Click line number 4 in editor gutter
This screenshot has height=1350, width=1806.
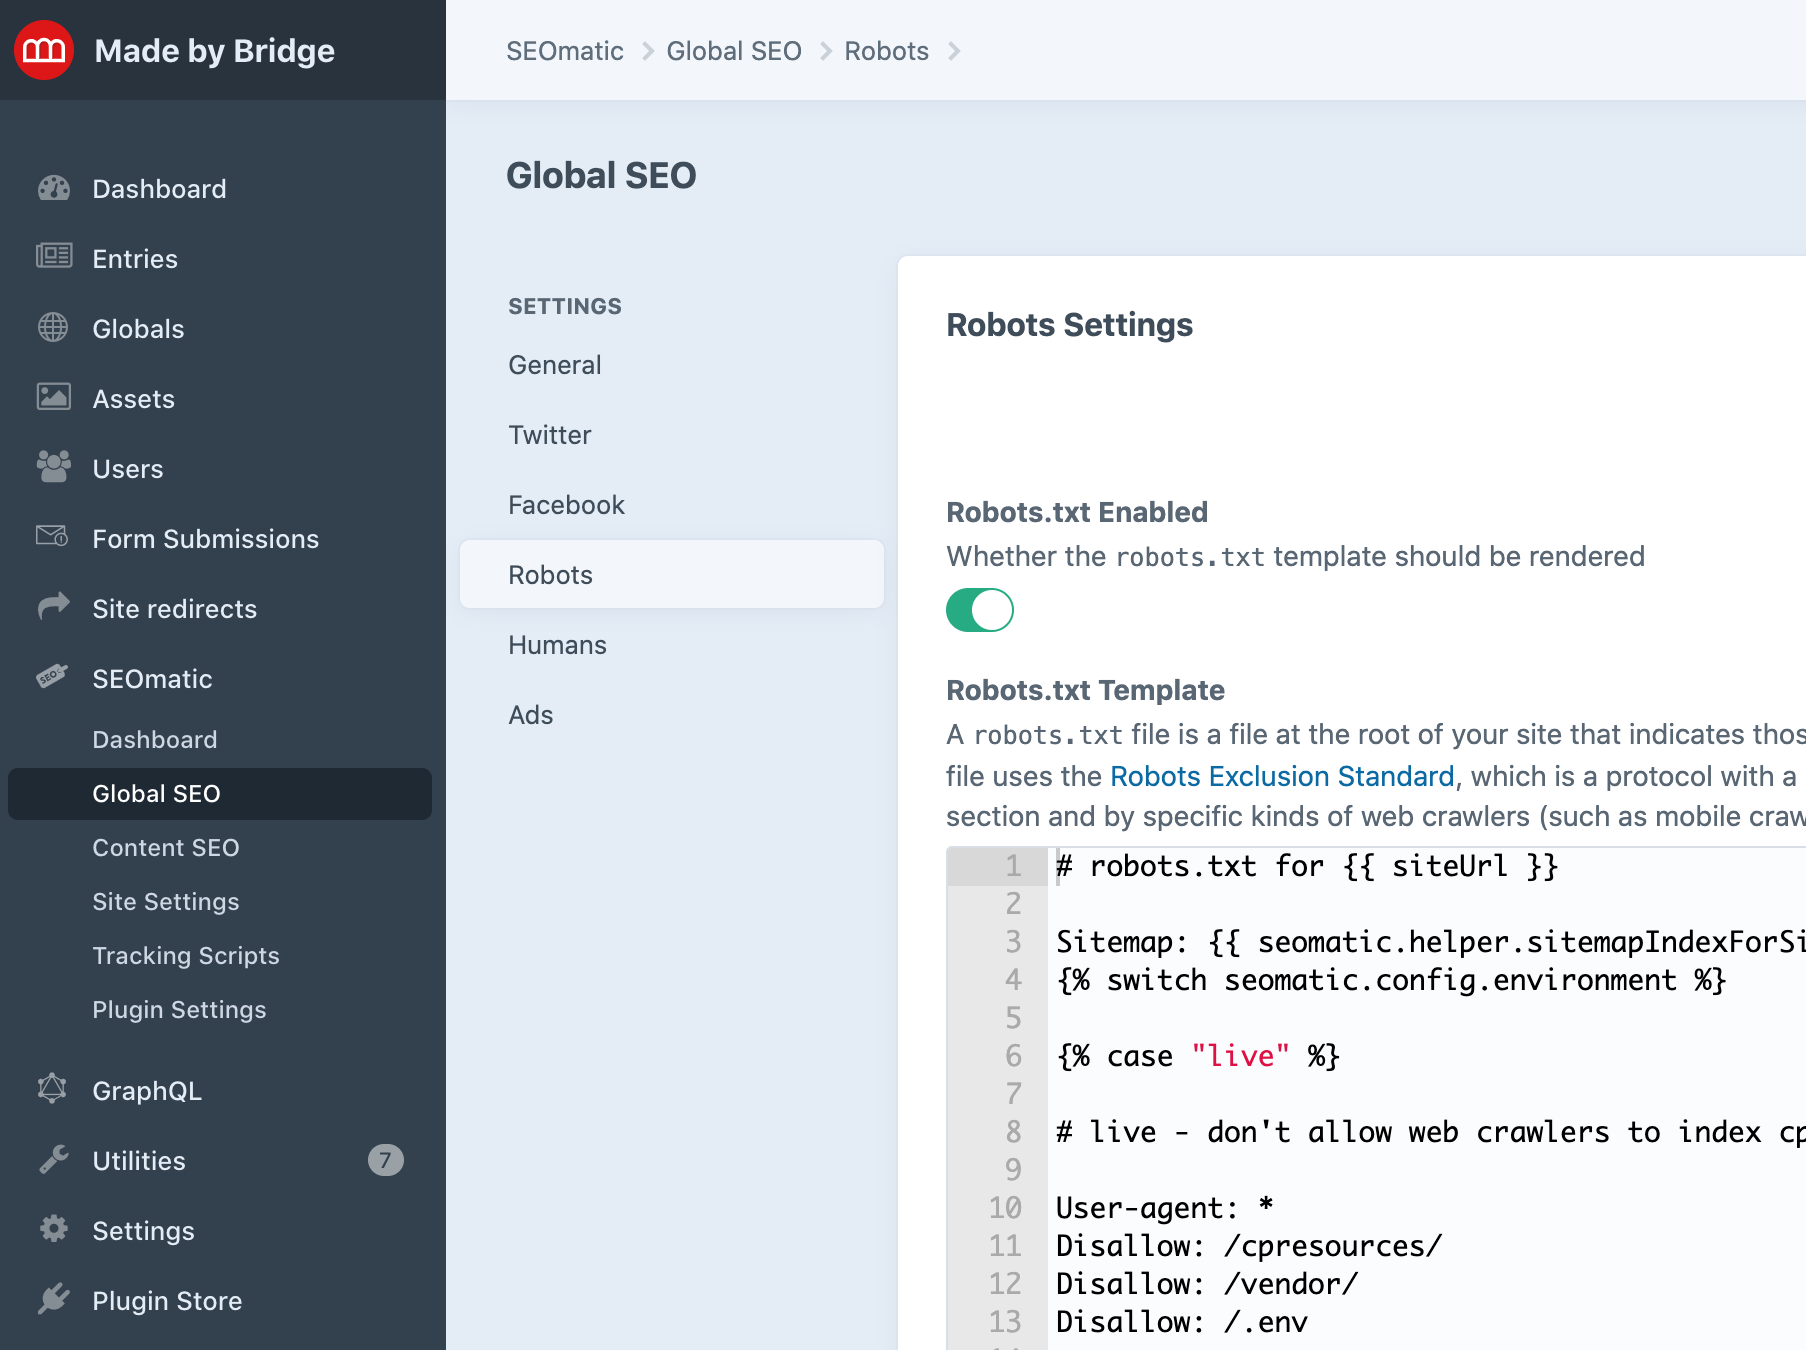[1013, 980]
